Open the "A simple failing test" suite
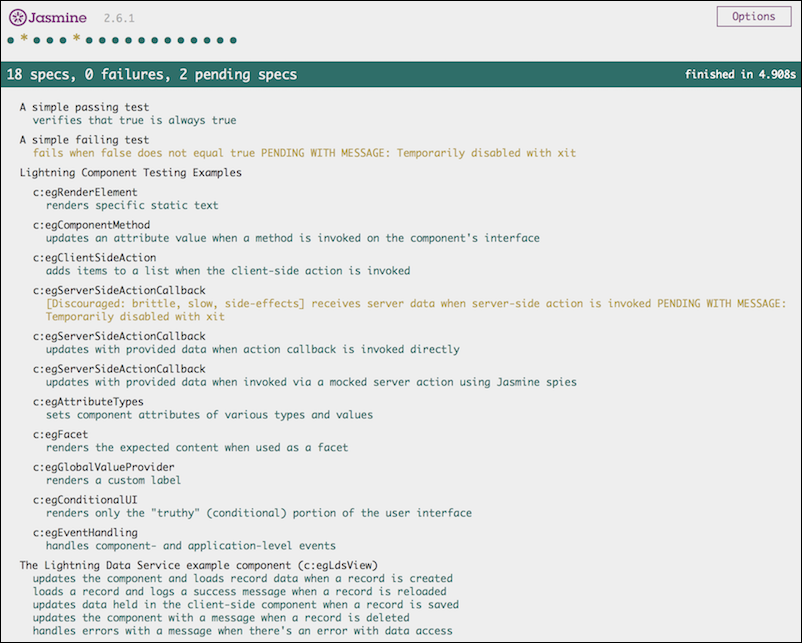The width and height of the screenshot is (802, 643). (84, 140)
